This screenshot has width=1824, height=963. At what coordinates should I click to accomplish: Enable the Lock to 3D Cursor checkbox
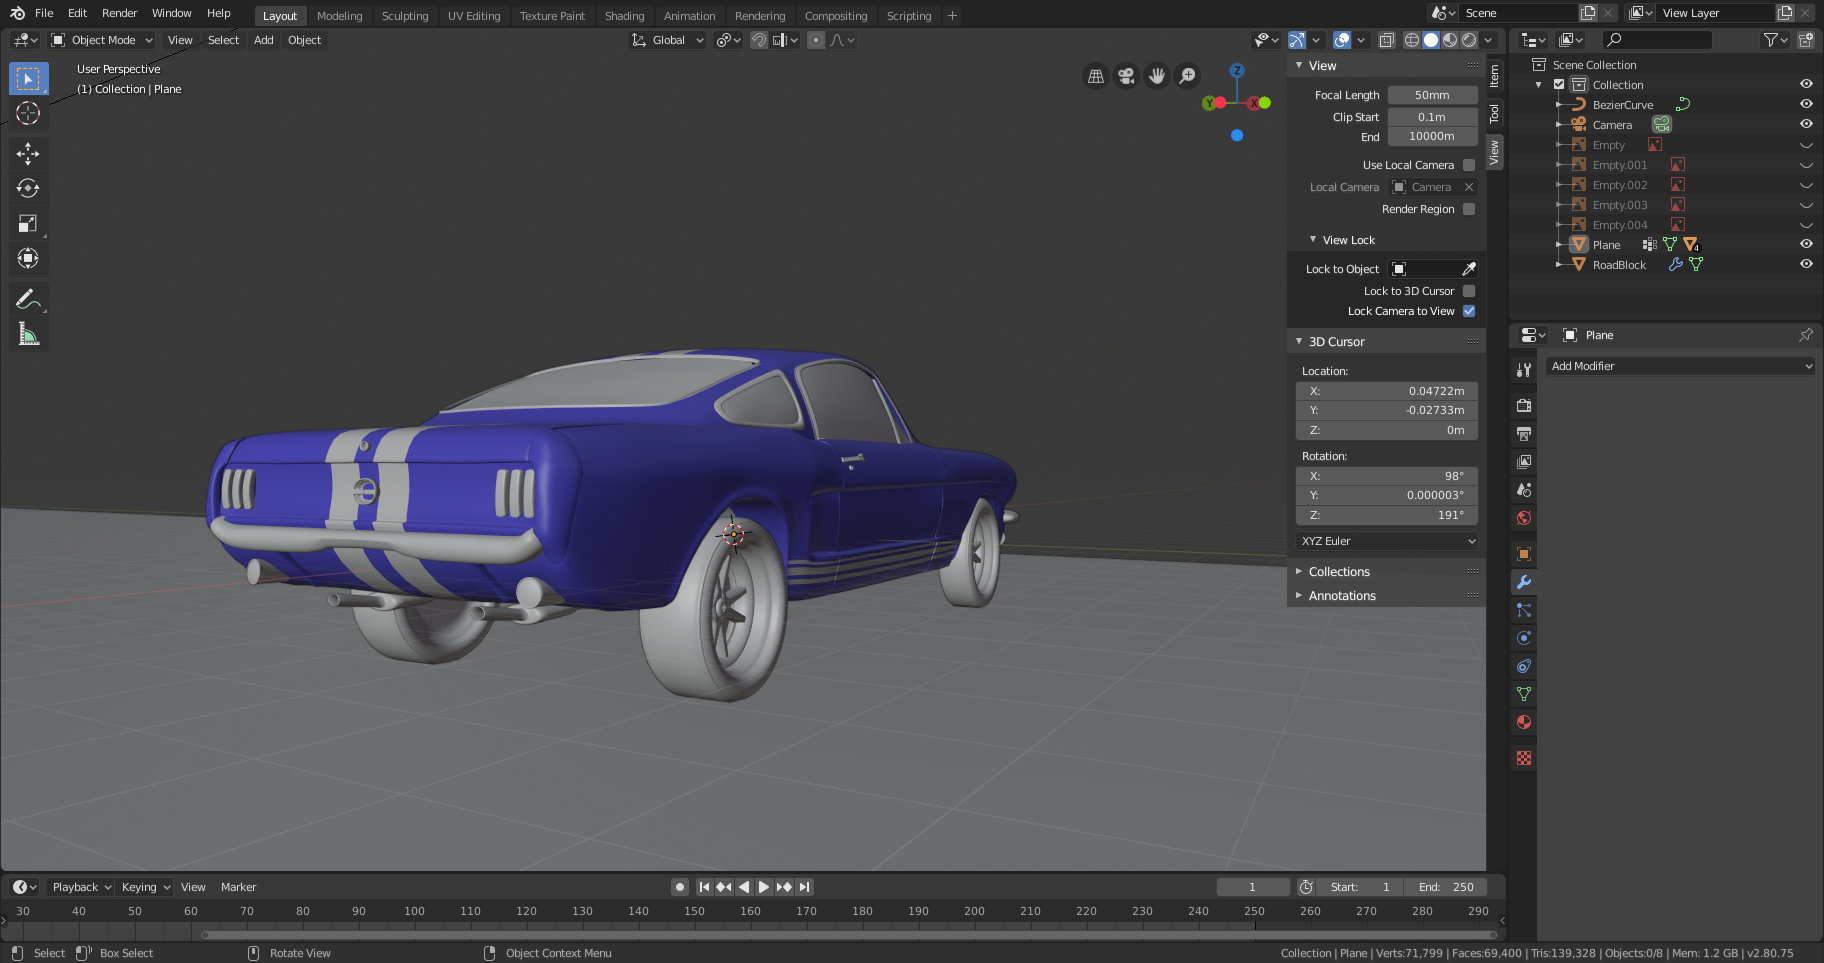1468,290
